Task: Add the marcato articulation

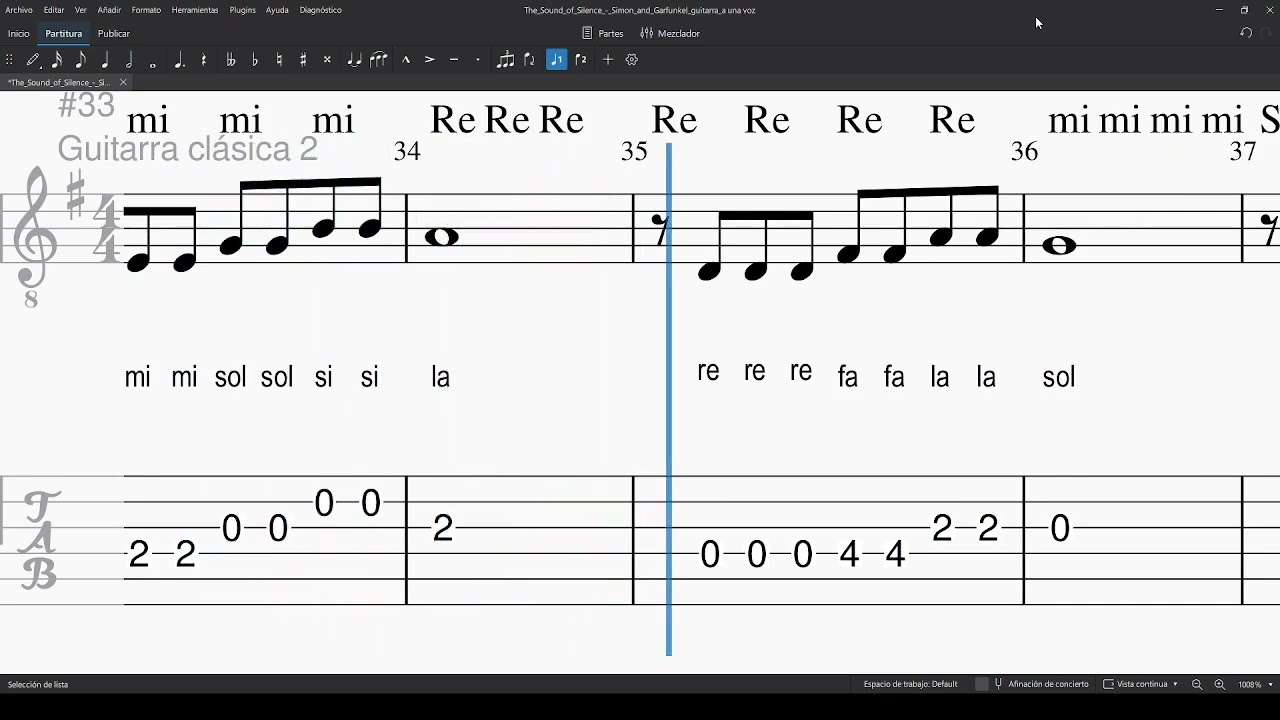Action: click(406, 60)
